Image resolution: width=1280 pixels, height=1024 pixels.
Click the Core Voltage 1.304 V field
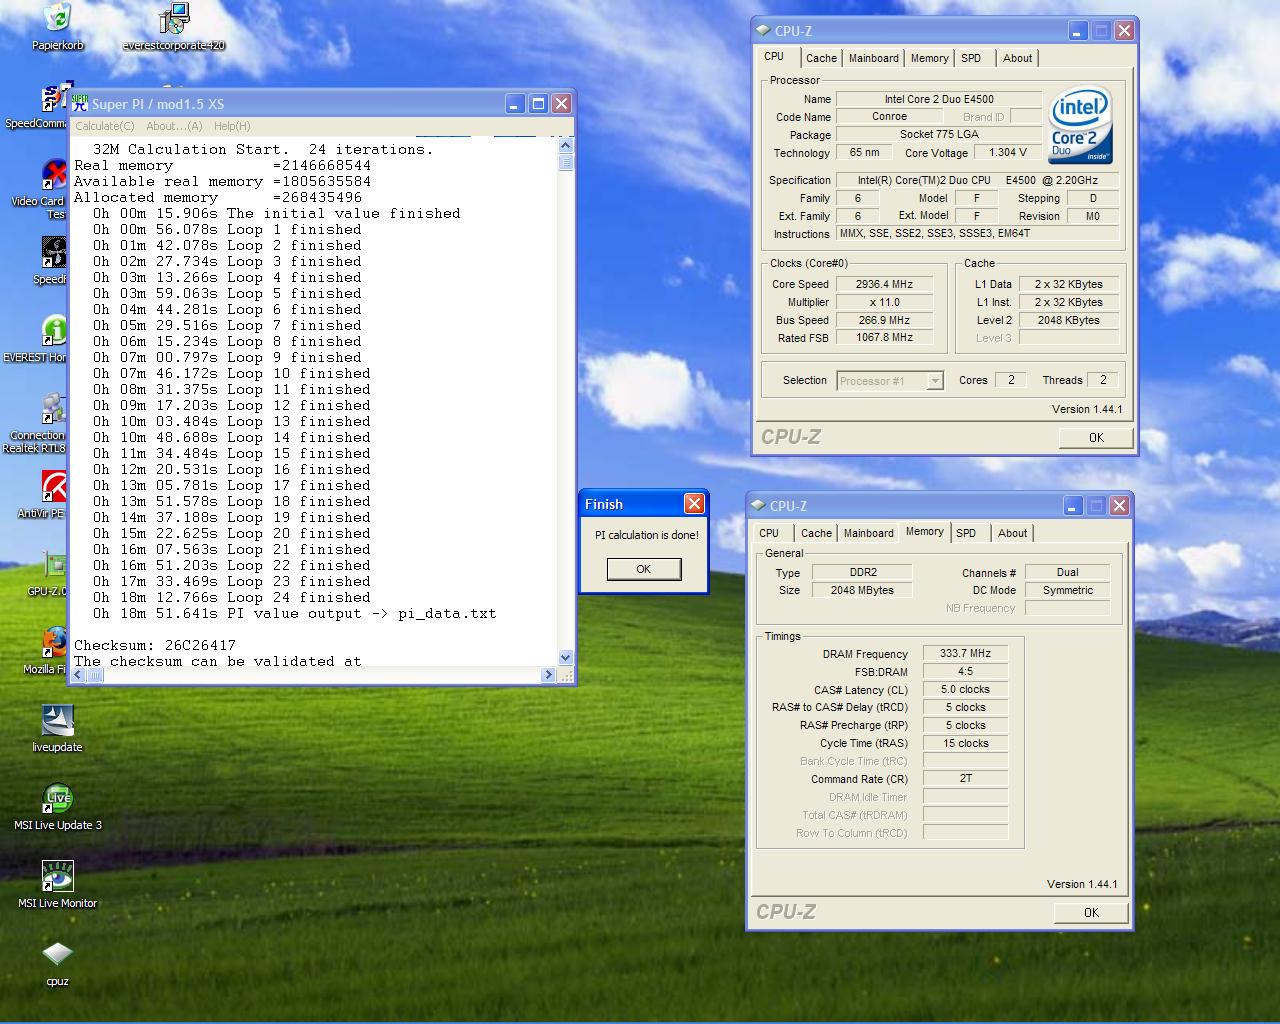(1008, 153)
